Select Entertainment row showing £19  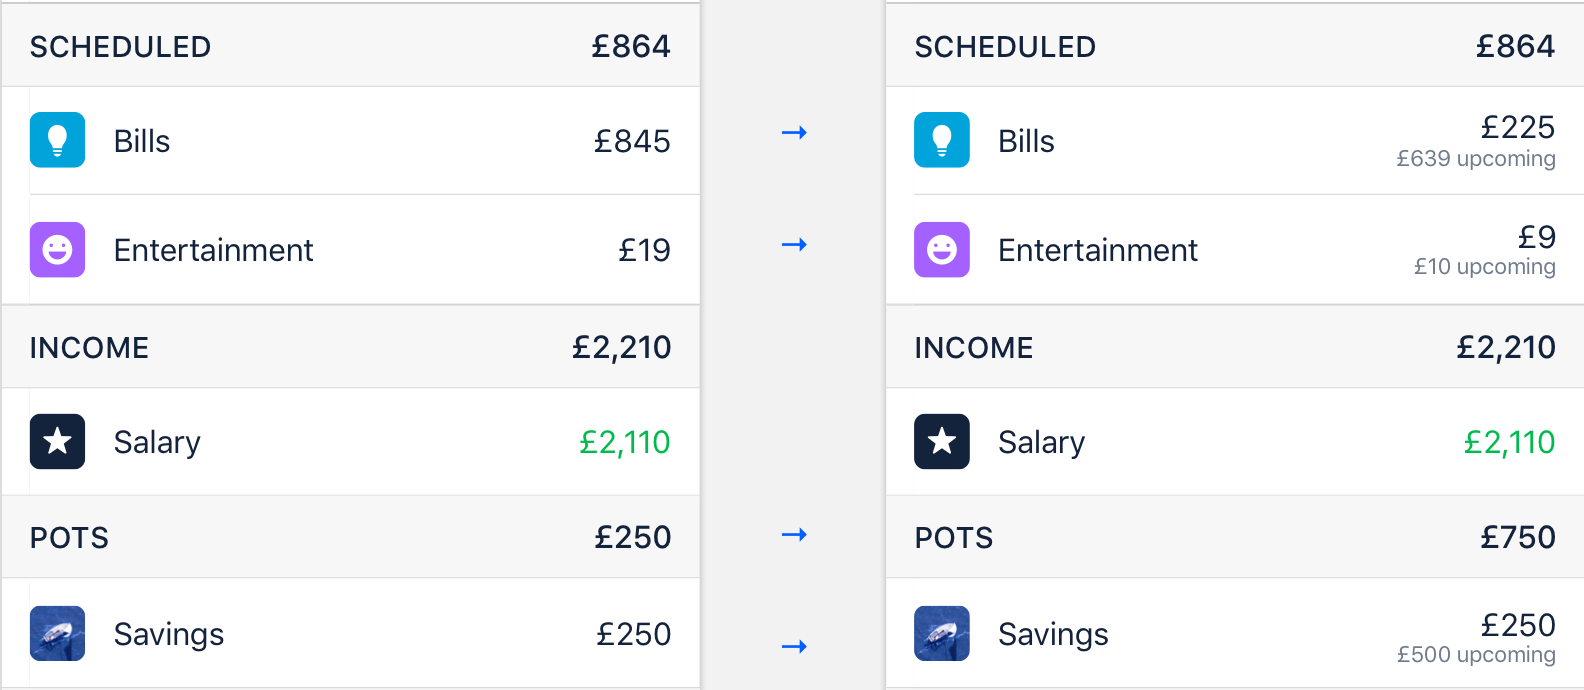350,250
